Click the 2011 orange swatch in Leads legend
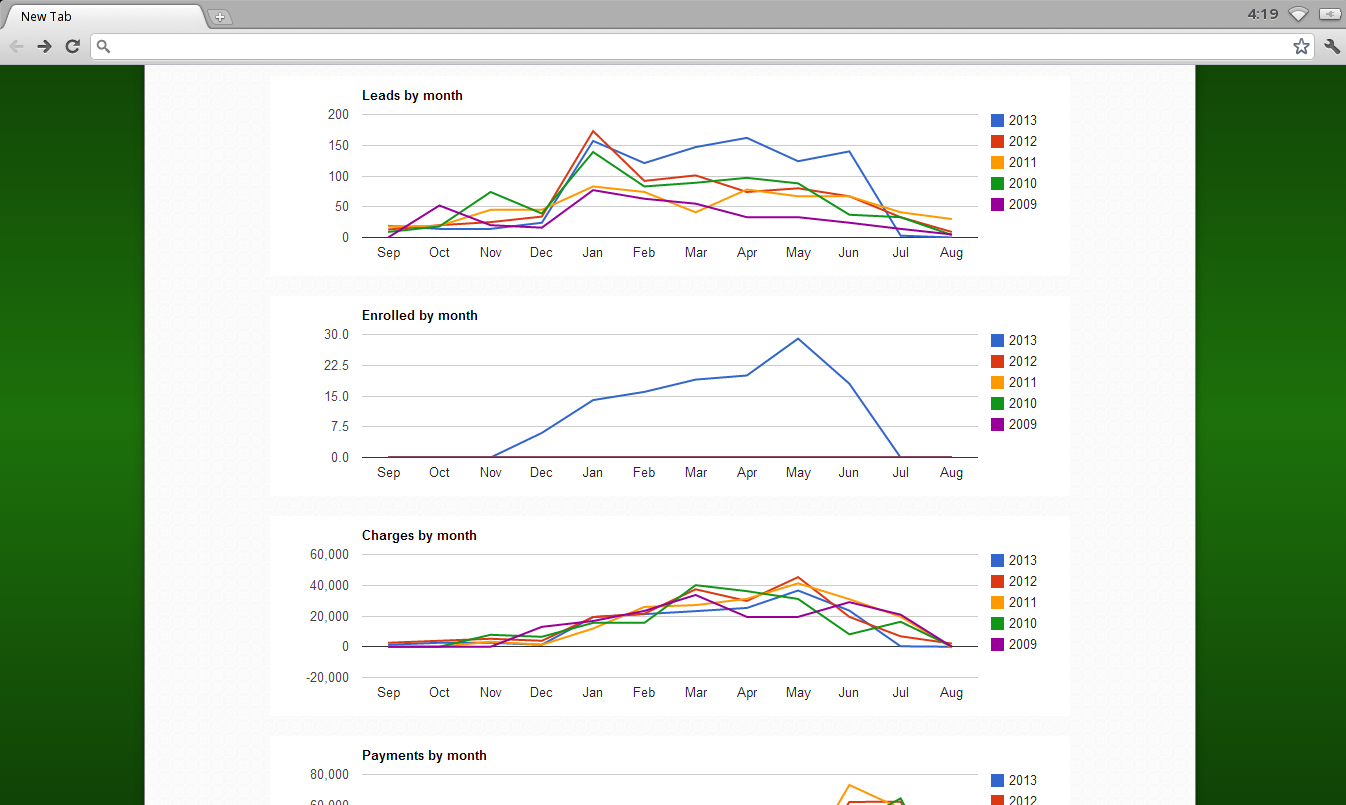The width and height of the screenshot is (1346, 805). tap(997, 162)
